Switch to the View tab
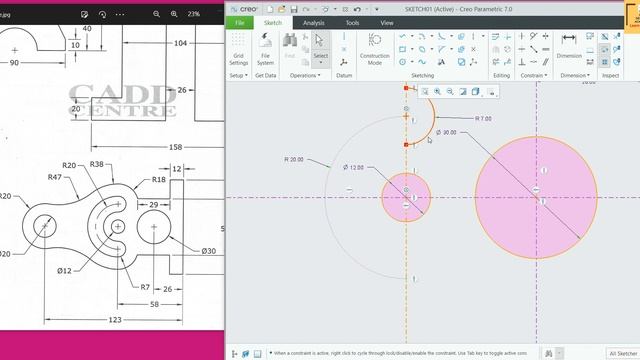Viewport: 640px width, 360px height. click(x=387, y=23)
